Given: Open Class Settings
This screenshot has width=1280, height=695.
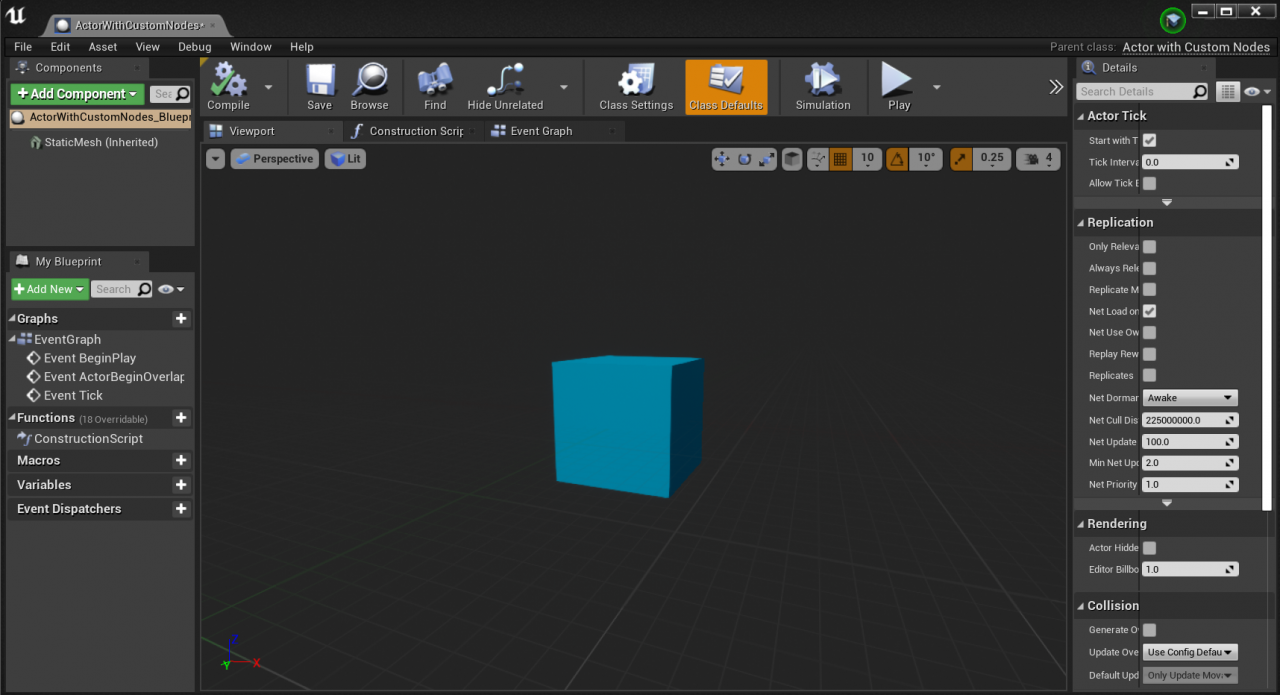Looking at the screenshot, I should tap(634, 80).
